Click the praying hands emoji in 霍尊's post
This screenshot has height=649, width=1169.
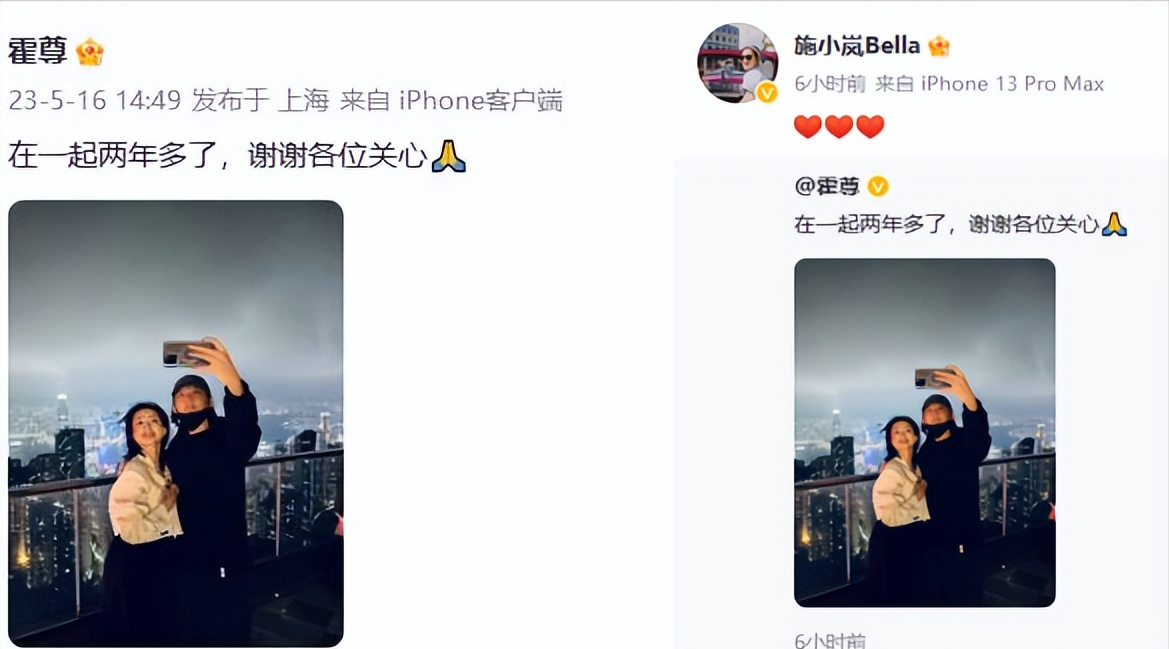coord(448,156)
